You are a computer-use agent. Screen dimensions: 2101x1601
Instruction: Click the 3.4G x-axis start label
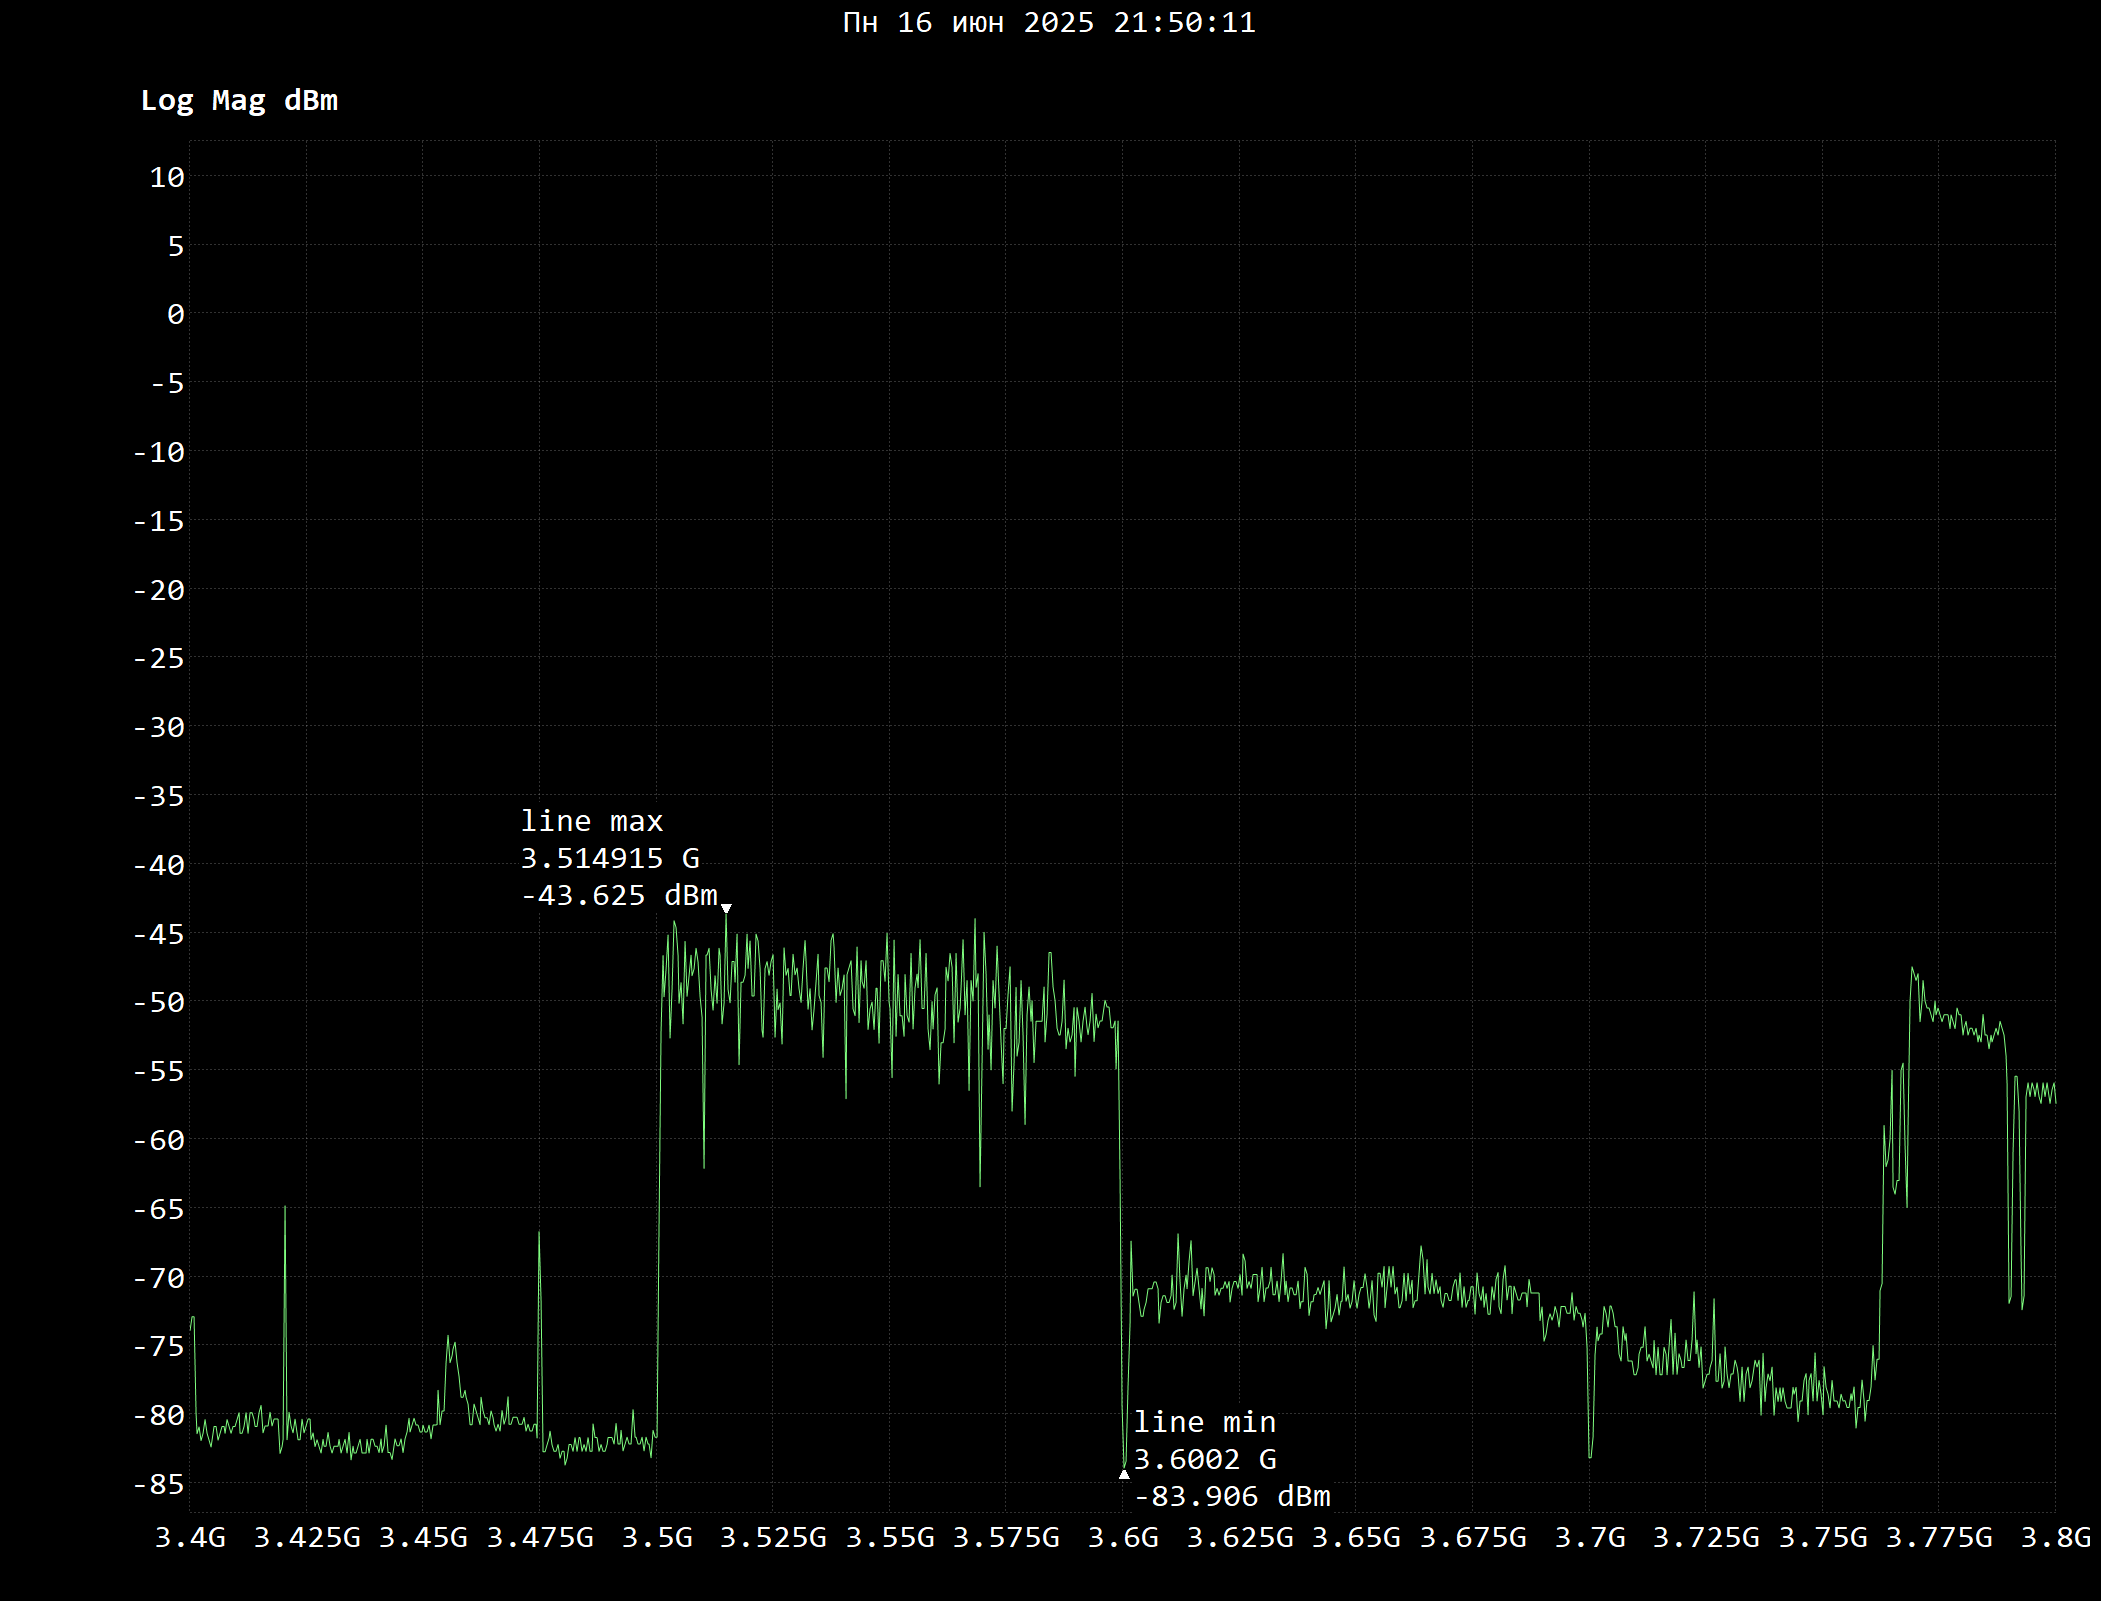190,1537
